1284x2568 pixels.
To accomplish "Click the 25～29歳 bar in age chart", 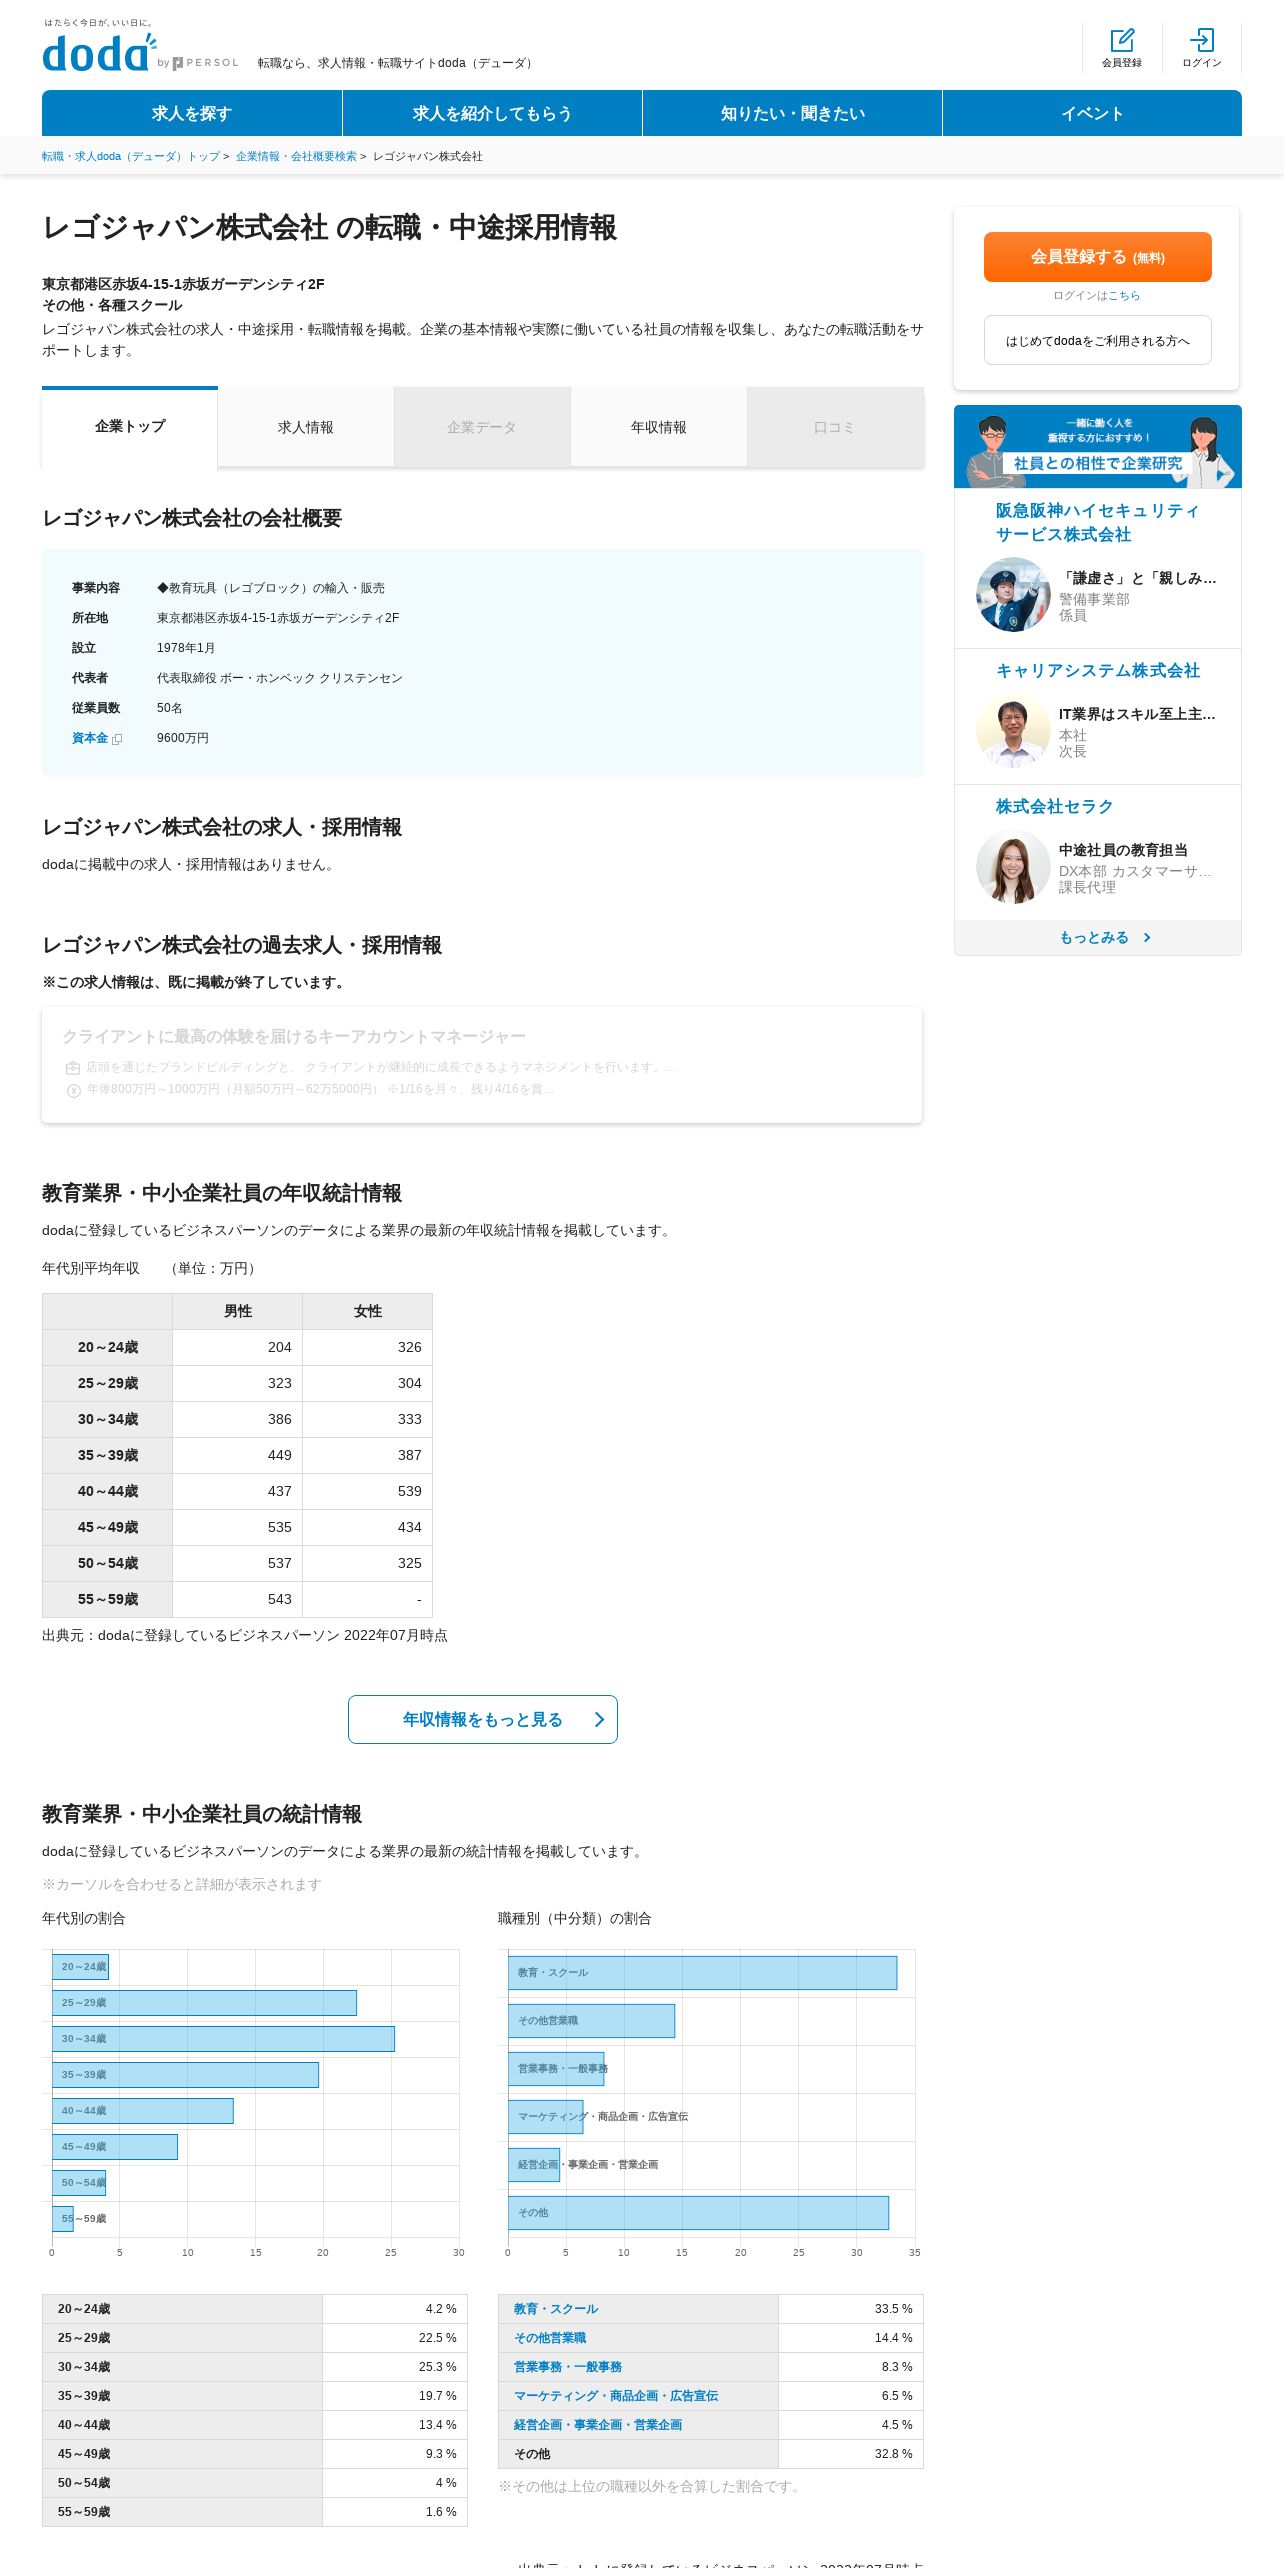I will (x=204, y=2003).
